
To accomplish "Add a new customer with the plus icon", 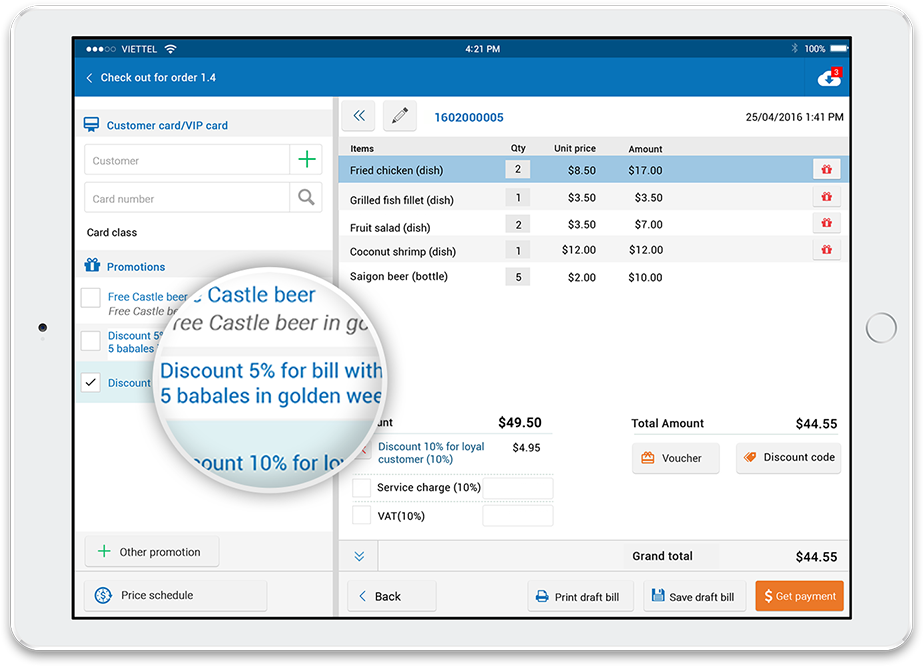I will (x=307, y=160).
